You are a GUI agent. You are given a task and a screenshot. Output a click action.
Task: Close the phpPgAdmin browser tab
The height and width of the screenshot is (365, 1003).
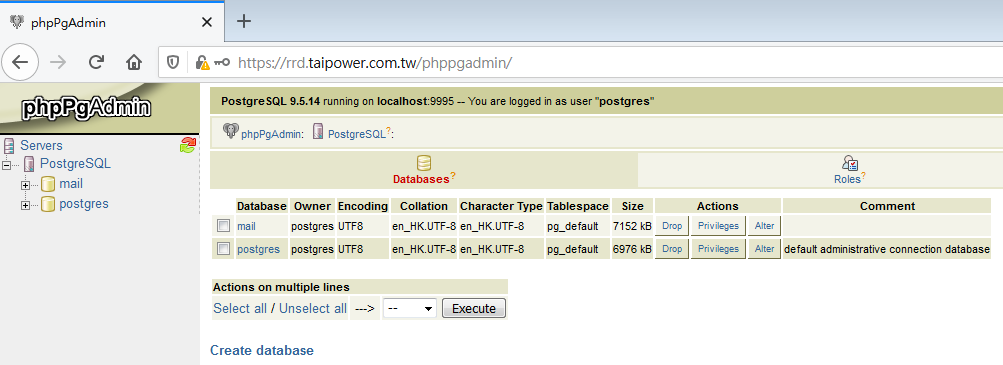207,22
